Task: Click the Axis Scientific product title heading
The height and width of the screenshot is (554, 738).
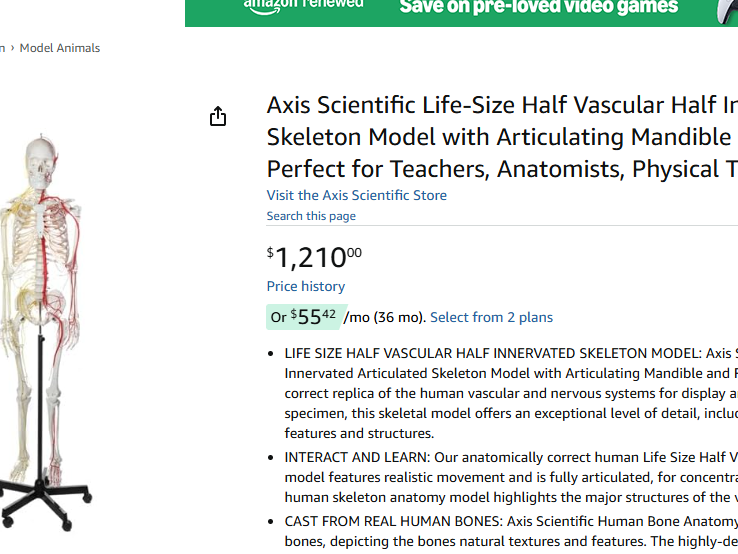Action: [501, 137]
